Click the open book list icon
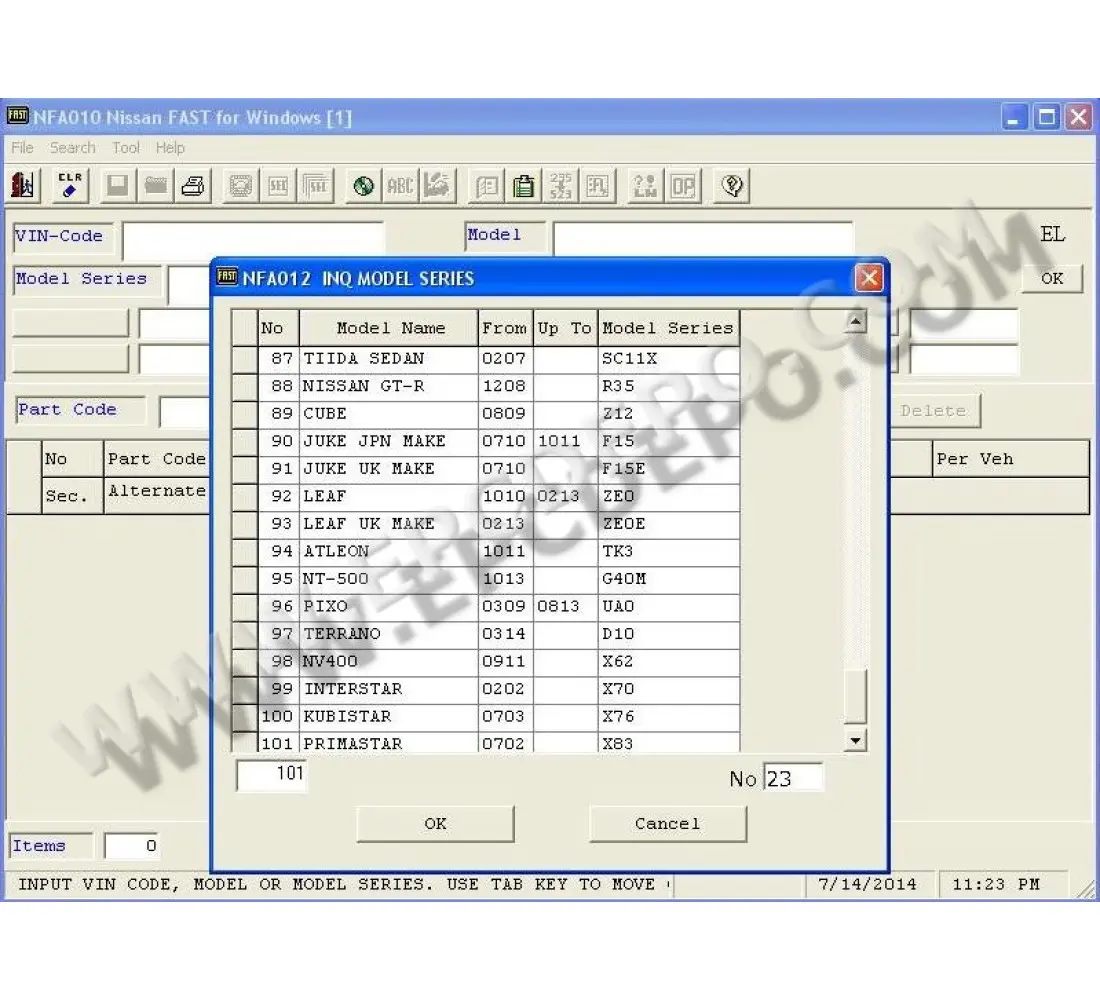Screen dimensions: 1100x1000 click(486, 186)
